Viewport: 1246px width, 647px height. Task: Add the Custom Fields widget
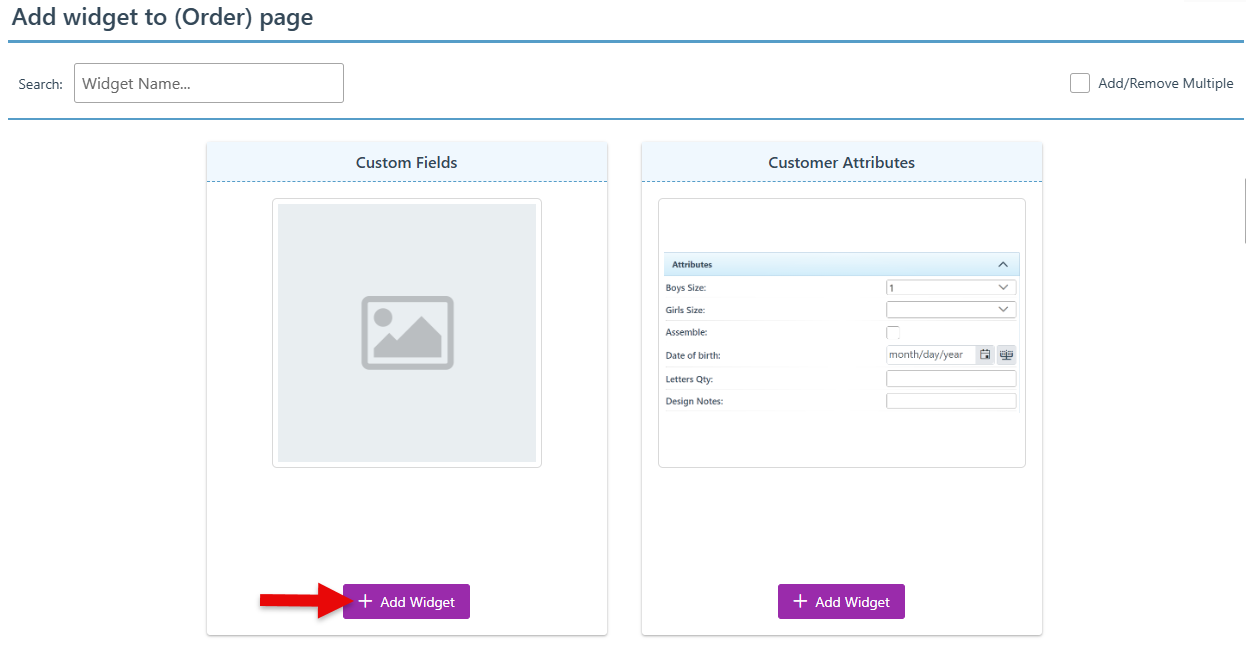(406, 602)
